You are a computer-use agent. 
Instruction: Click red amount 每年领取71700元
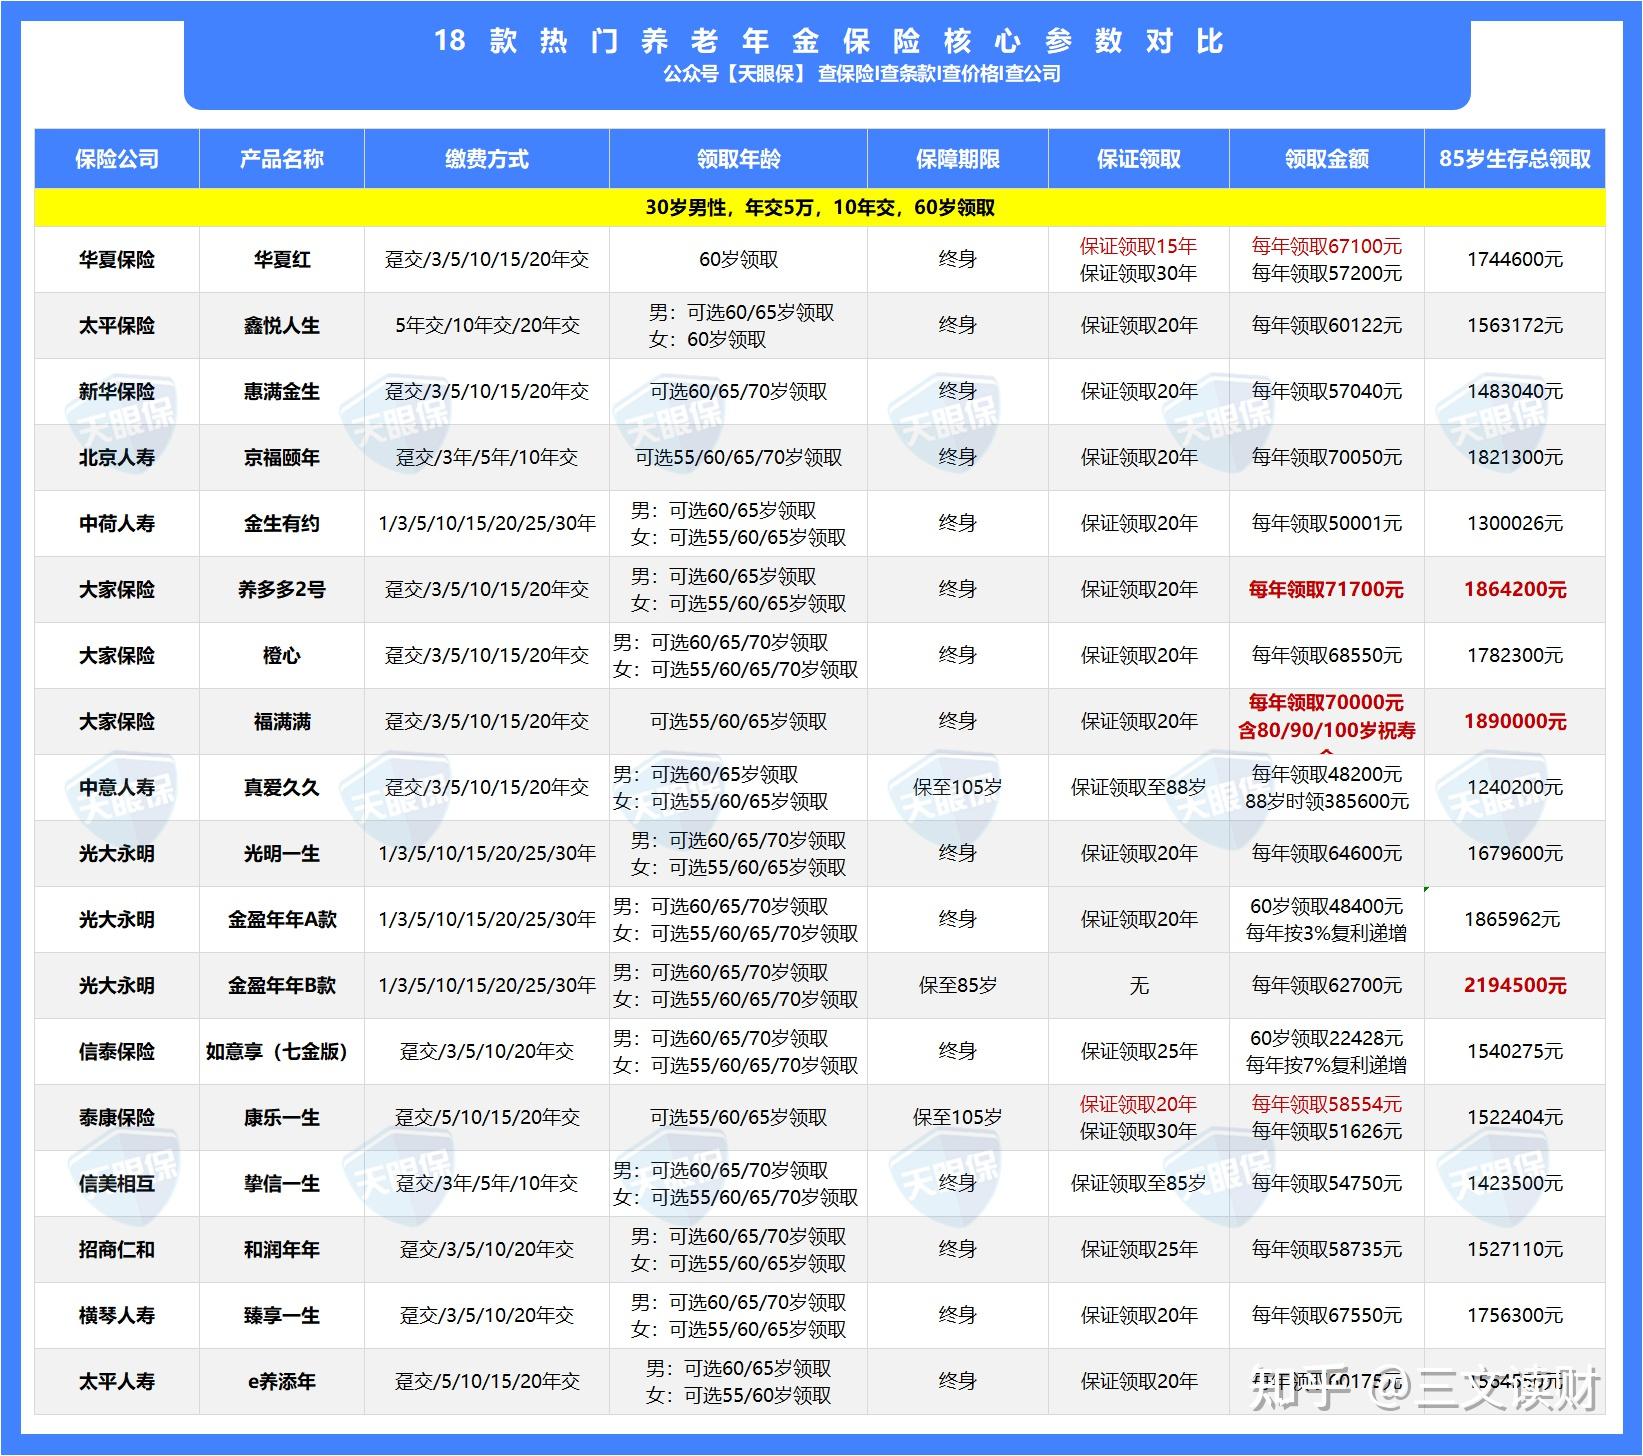click(1327, 590)
